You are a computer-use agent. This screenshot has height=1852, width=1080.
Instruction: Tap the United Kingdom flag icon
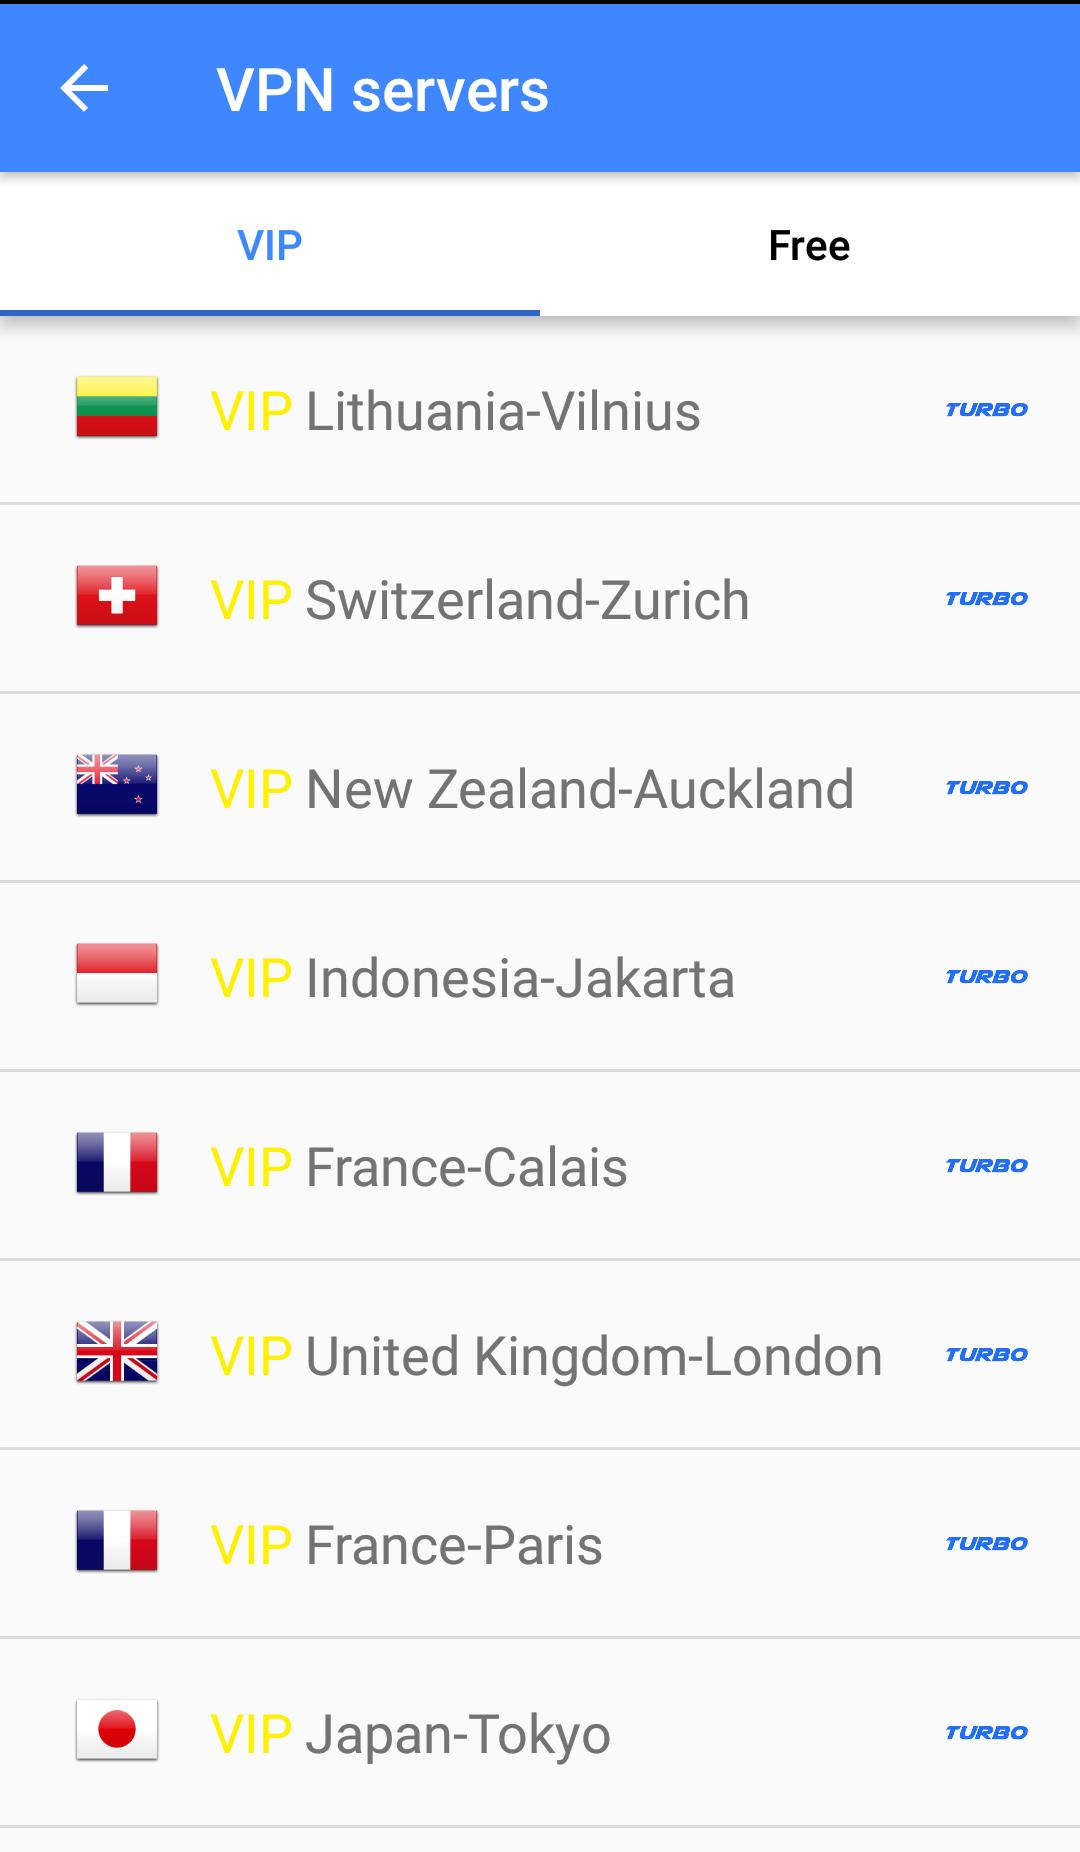tap(117, 1352)
